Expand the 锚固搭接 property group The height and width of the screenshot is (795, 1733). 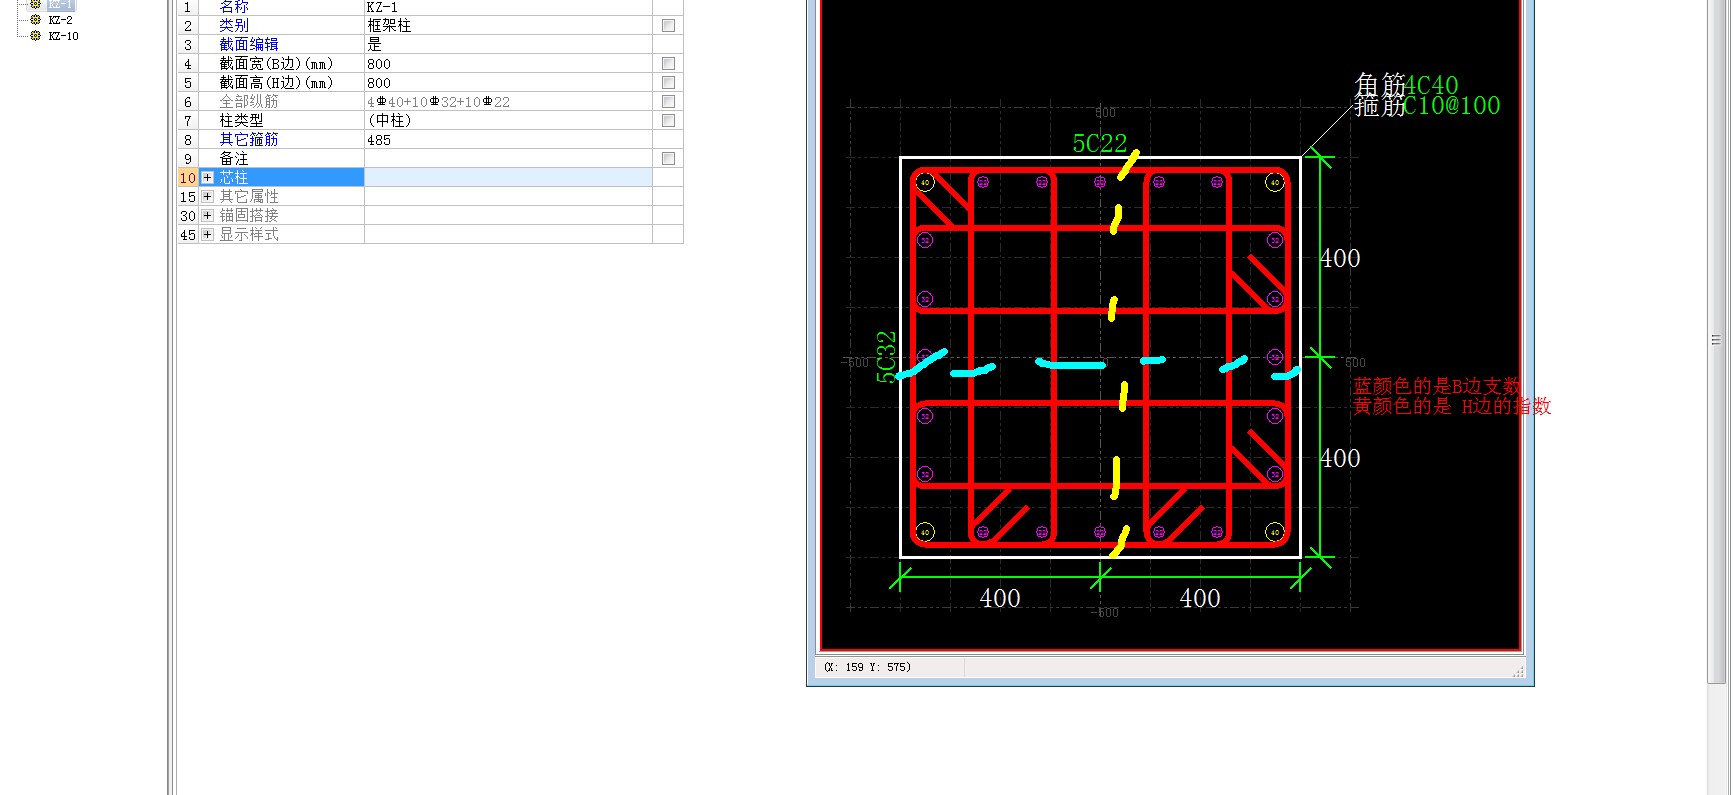click(x=207, y=215)
